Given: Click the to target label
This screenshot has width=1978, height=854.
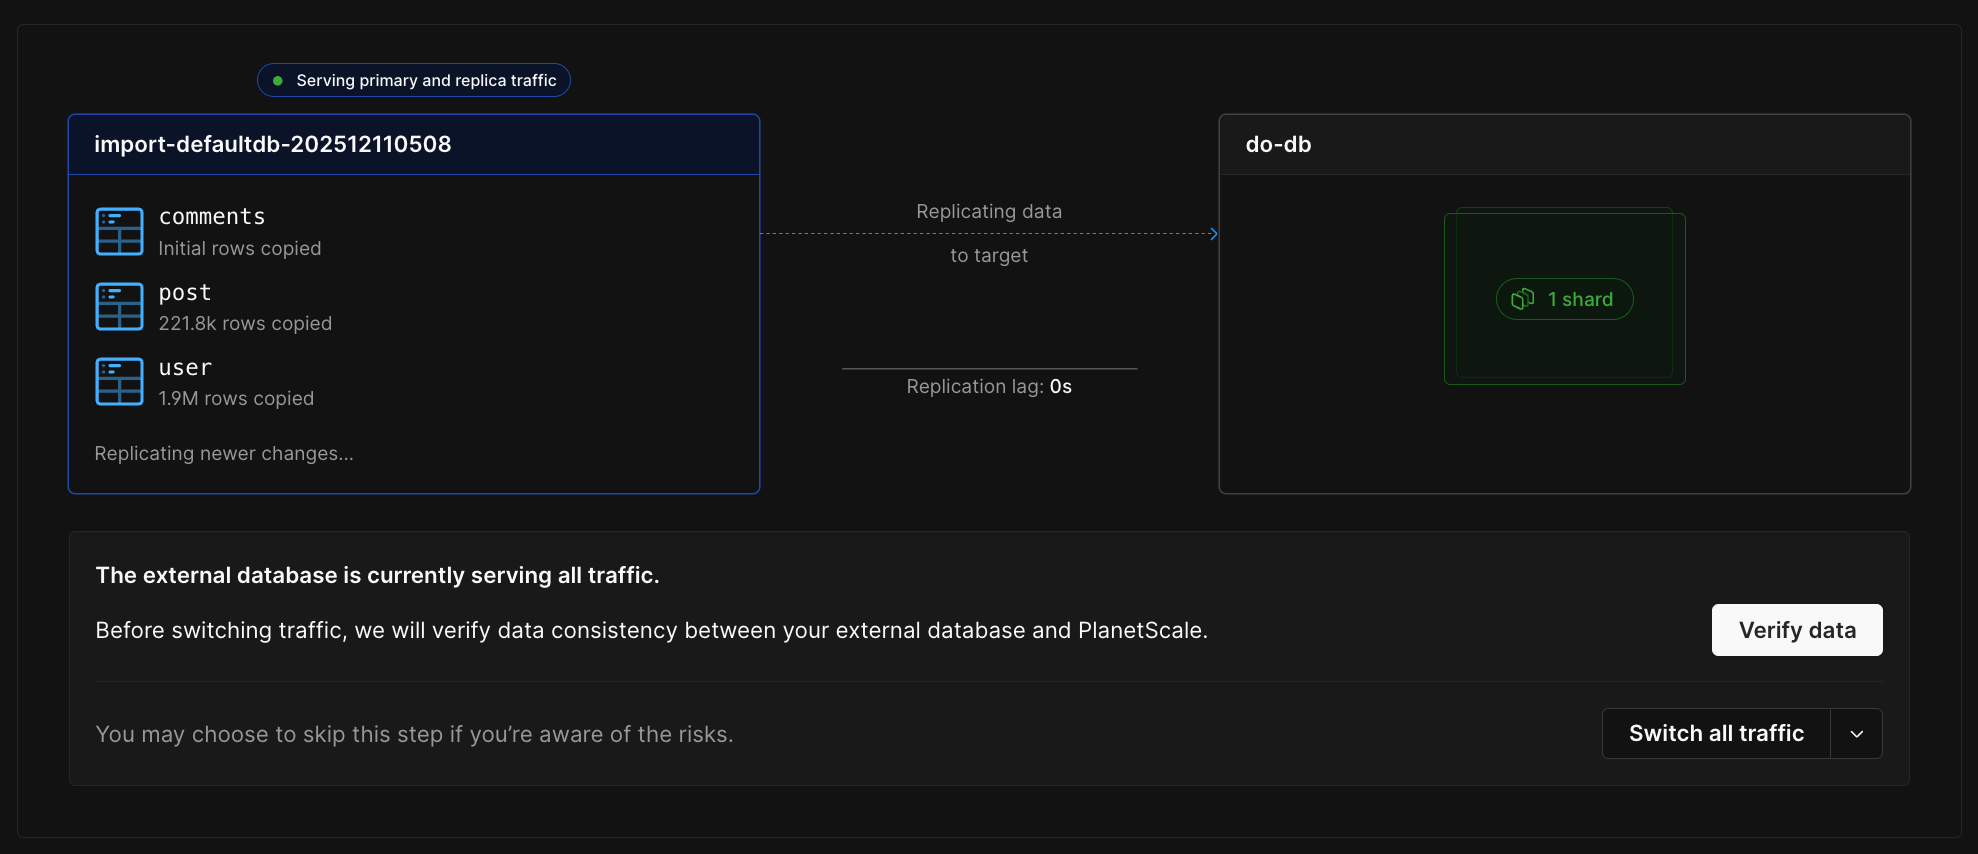Looking at the screenshot, I should point(989,255).
